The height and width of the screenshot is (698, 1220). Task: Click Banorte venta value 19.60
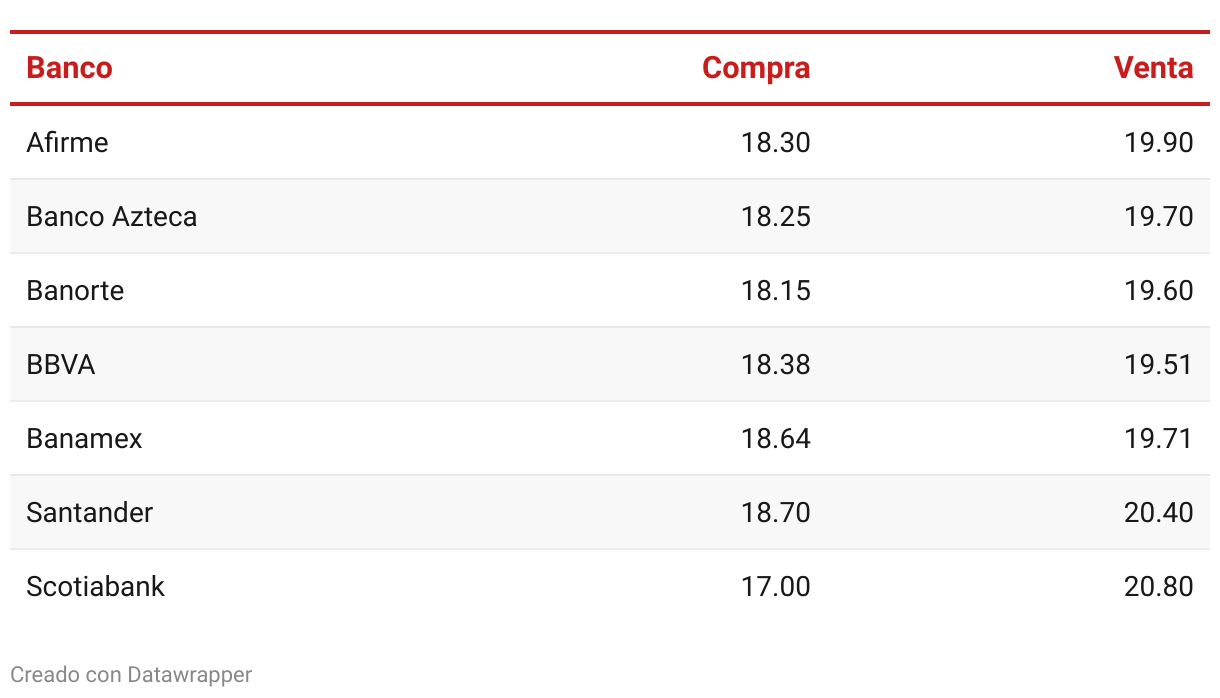point(1159,290)
